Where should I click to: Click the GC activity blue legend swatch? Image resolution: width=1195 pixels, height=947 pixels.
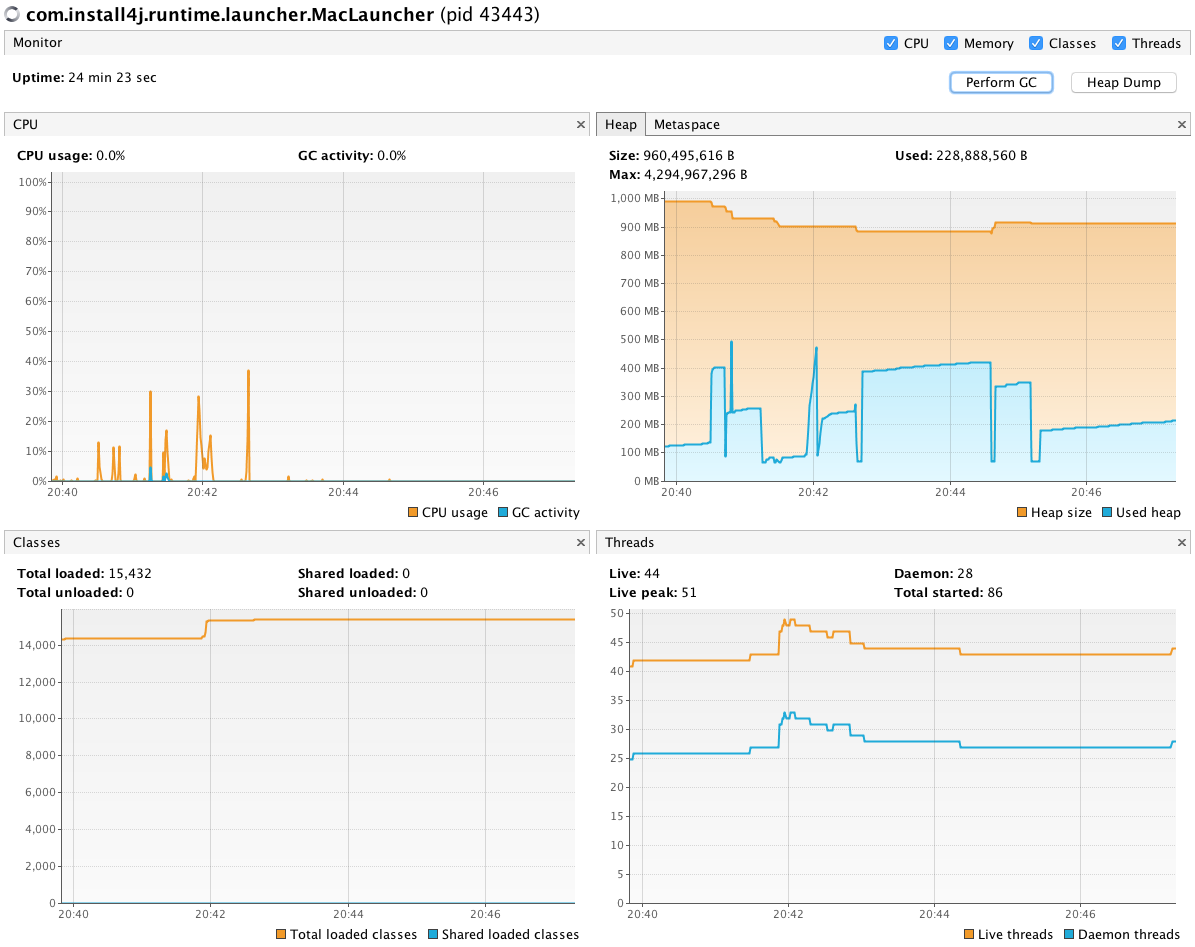pos(503,513)
